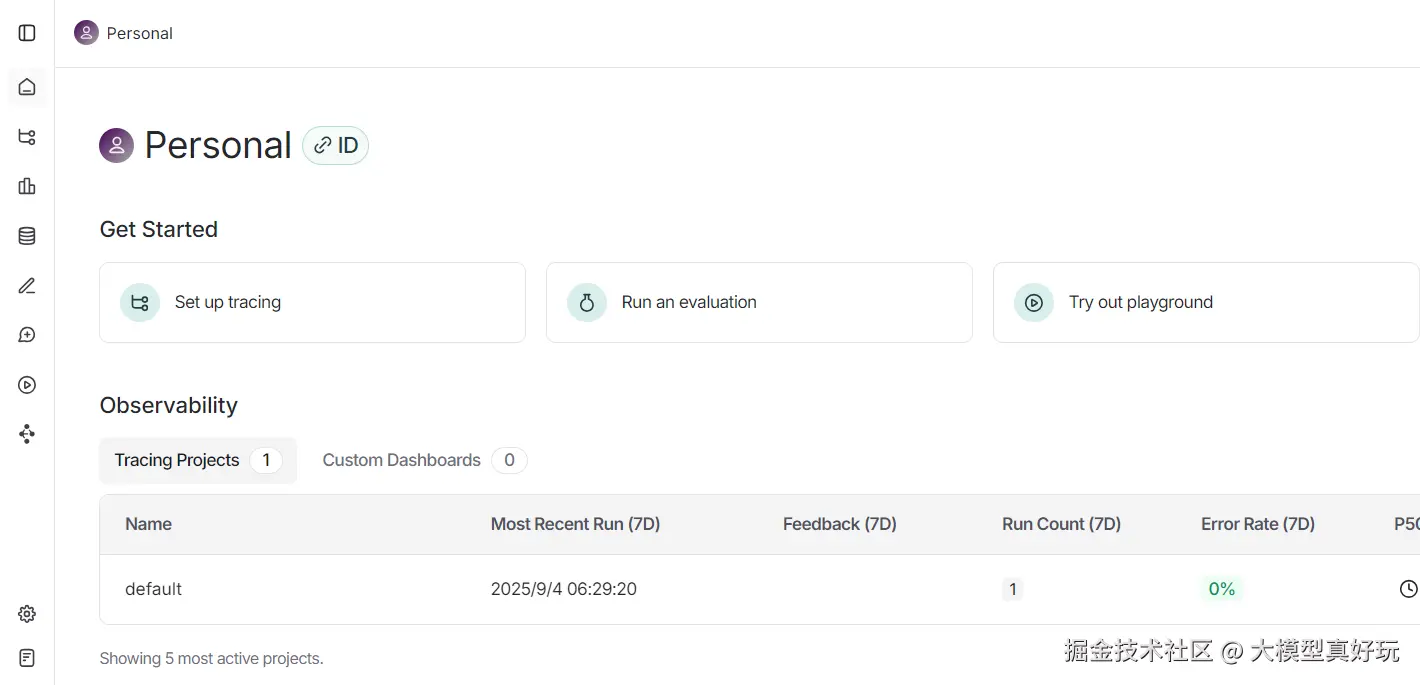Viewport: 1420px width, 685px height.
Task: Click the graph nodes icon in the sidebar
Action: click(27, 434)
